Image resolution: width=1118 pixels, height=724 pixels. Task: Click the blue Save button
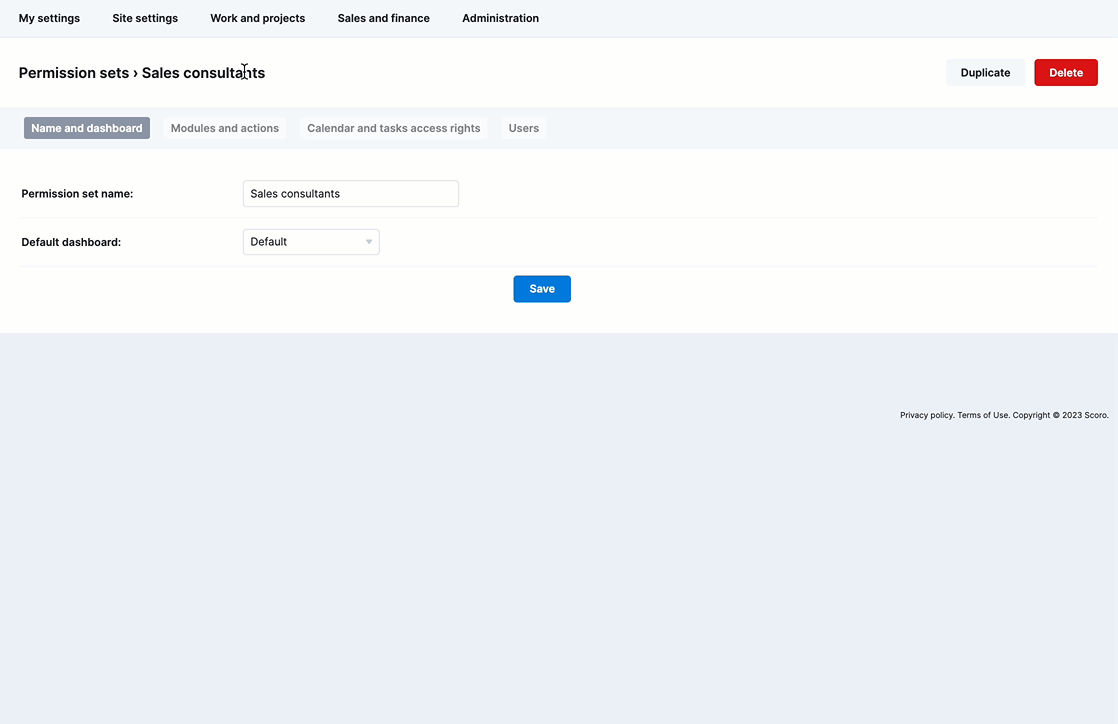tap(542, 289)
